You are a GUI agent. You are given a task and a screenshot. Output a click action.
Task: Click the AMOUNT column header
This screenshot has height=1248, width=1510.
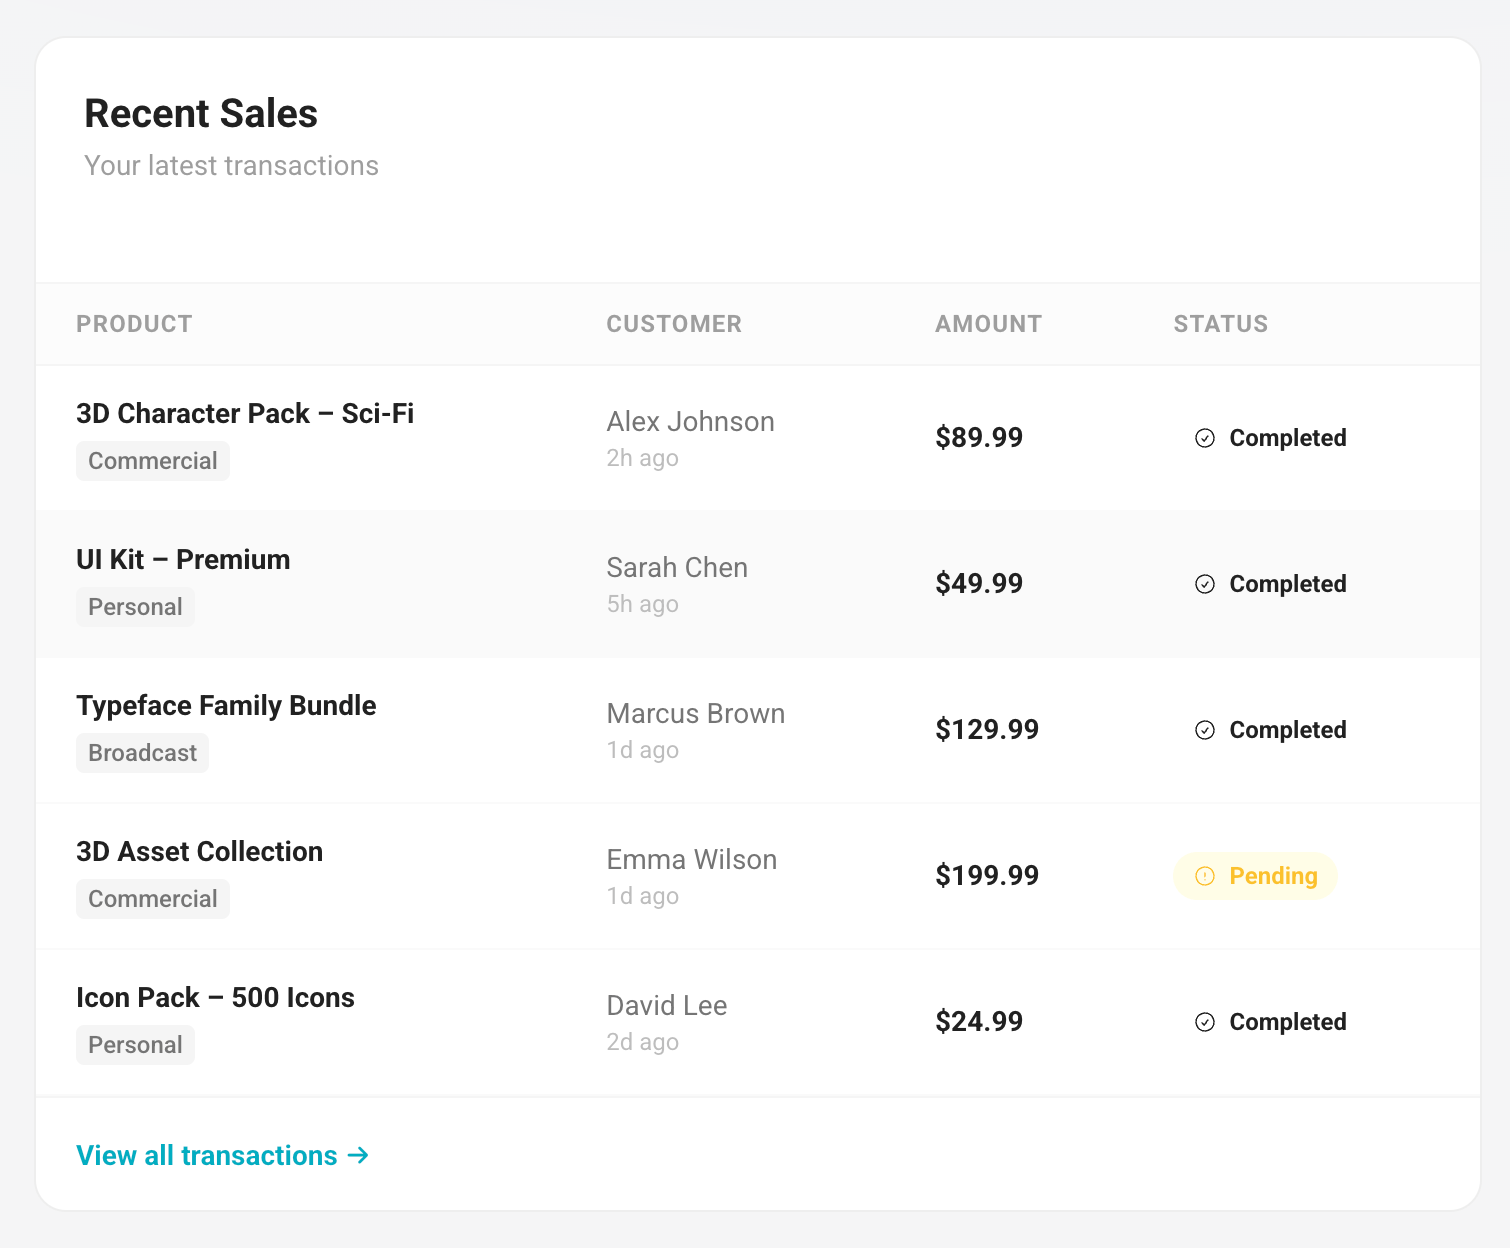(x=988, y=324)
